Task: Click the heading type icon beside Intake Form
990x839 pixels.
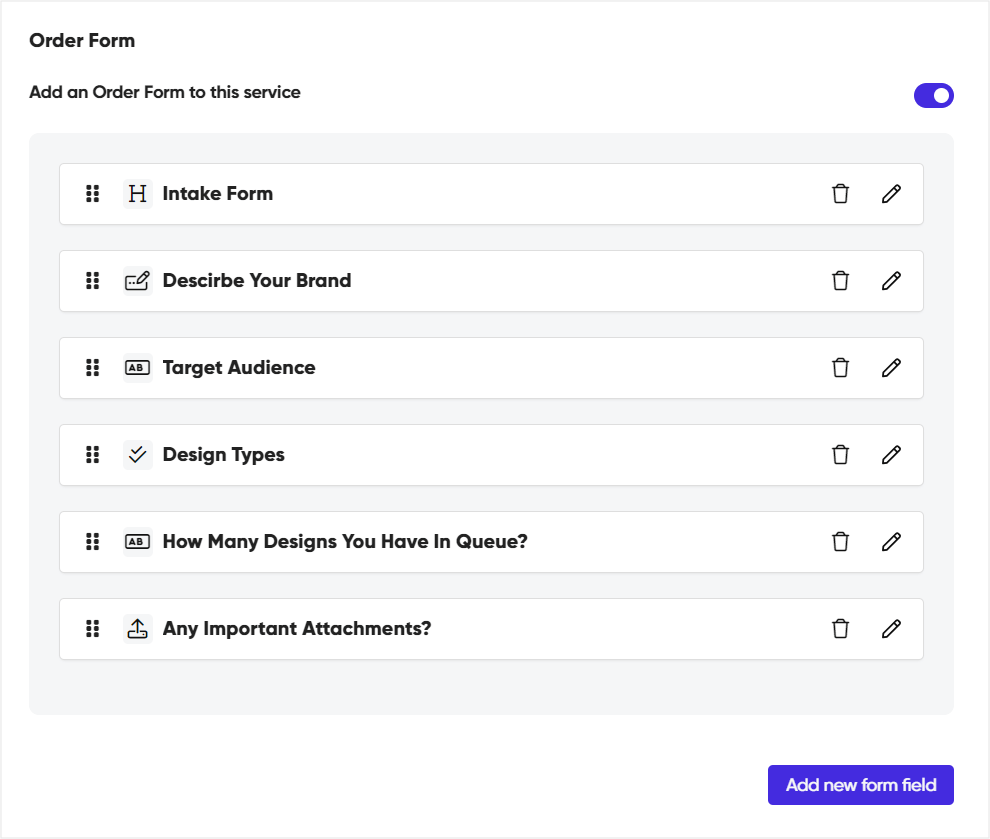Action: point(138,194)
